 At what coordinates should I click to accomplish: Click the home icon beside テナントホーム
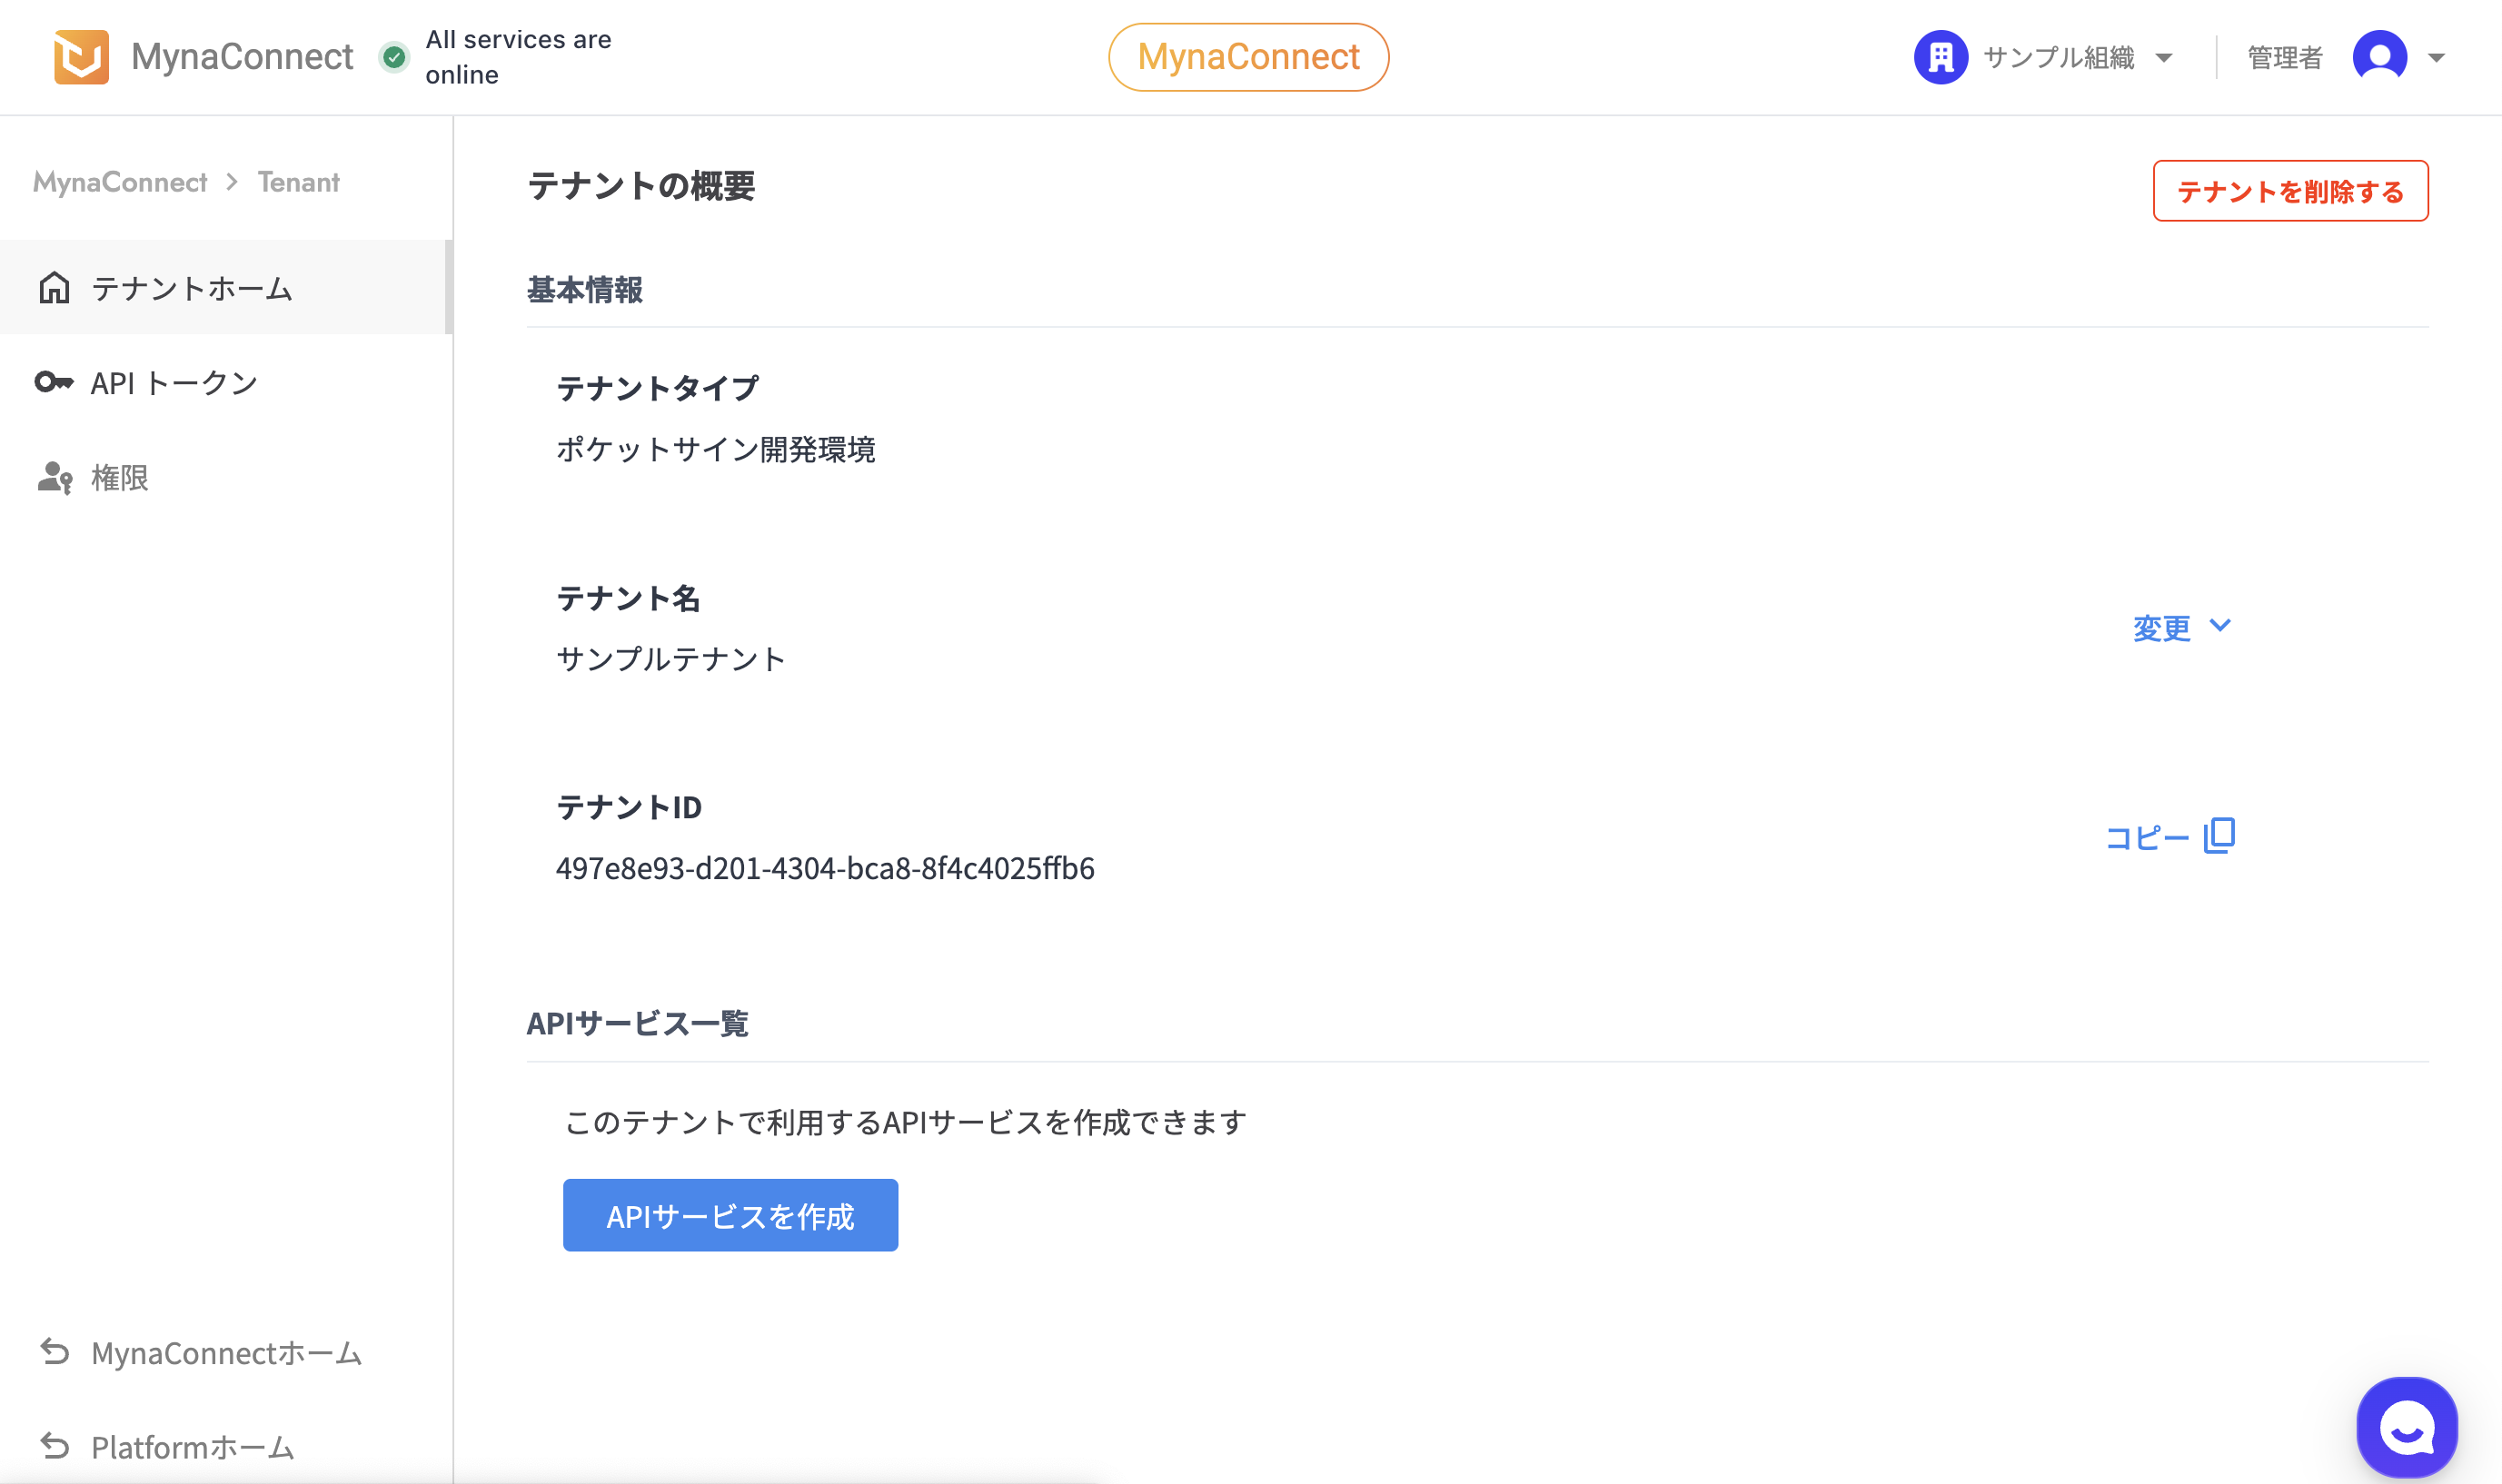tap(54, 288)
